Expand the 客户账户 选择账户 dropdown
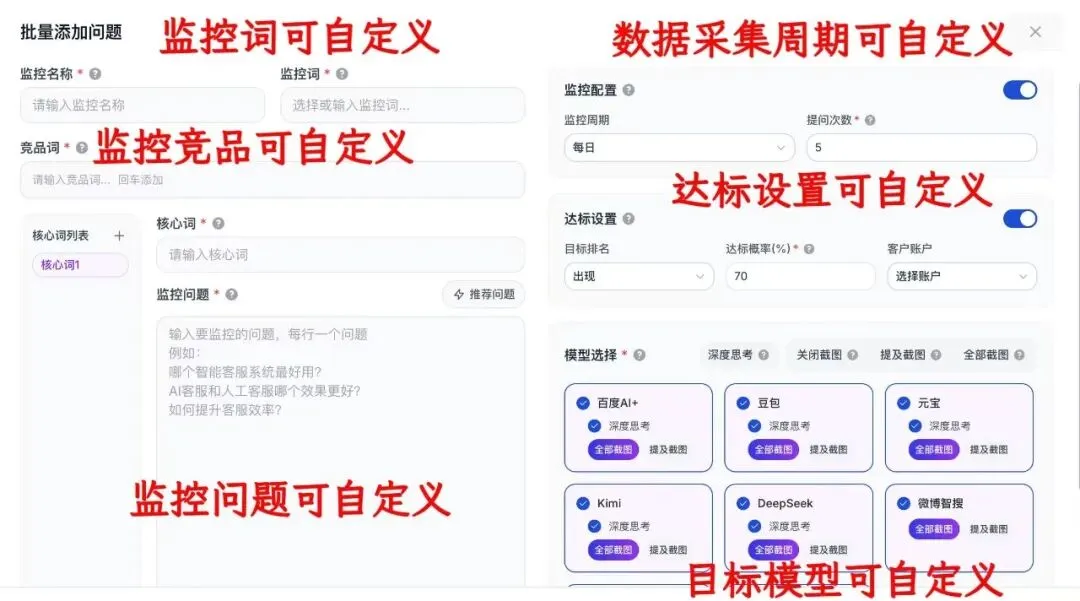 pyautogui.click(x=962, y=276)
